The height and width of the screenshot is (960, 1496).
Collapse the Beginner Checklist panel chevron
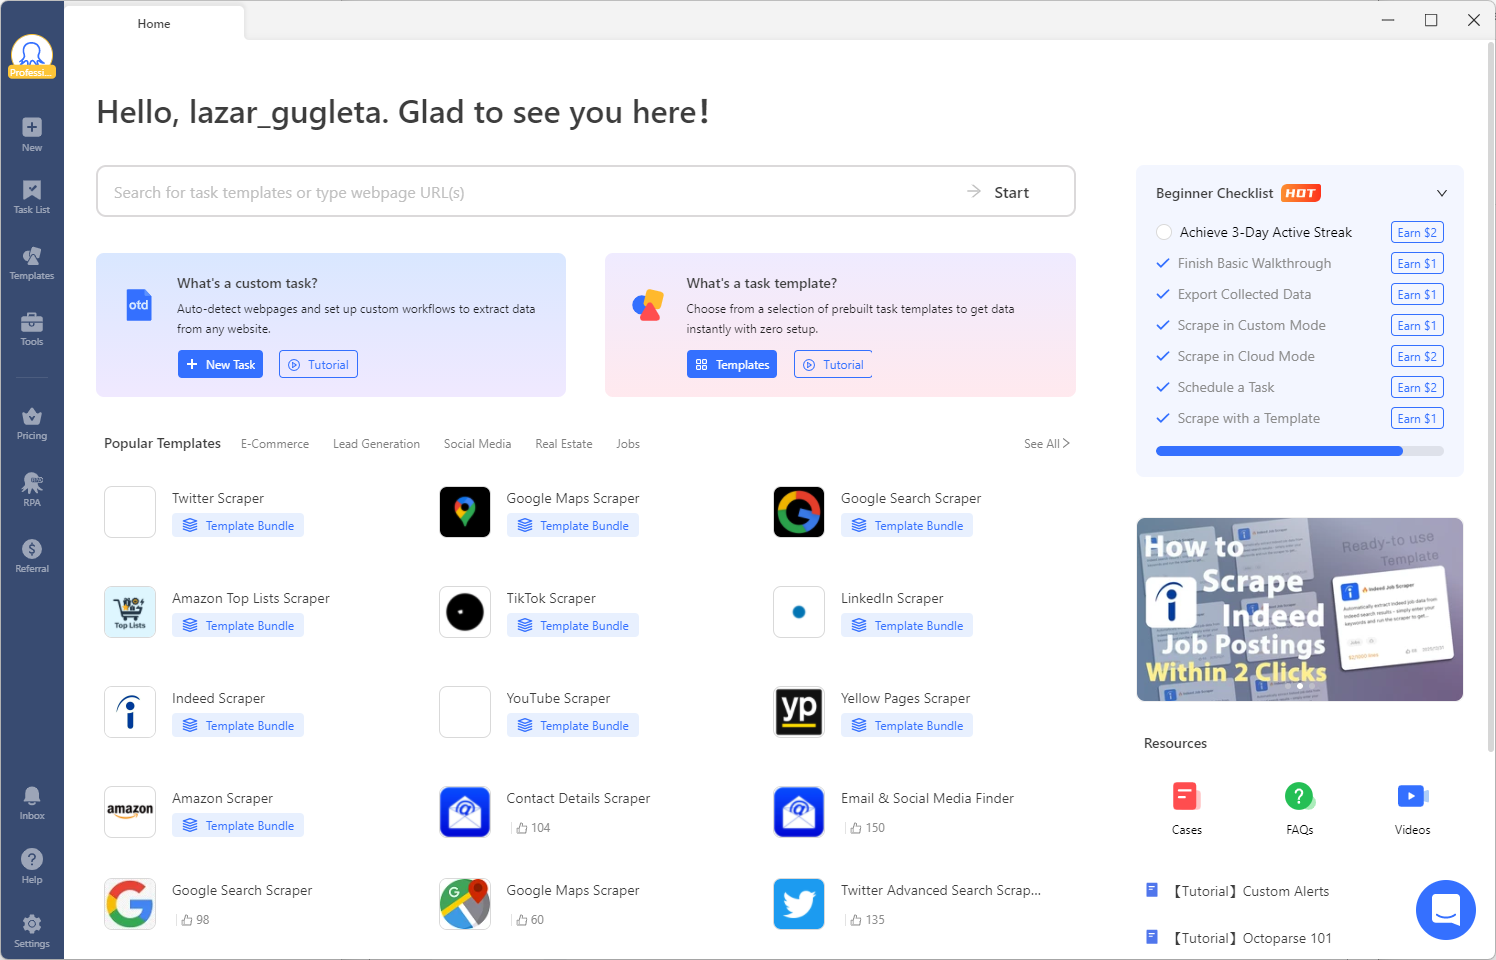pos(1441,193)
